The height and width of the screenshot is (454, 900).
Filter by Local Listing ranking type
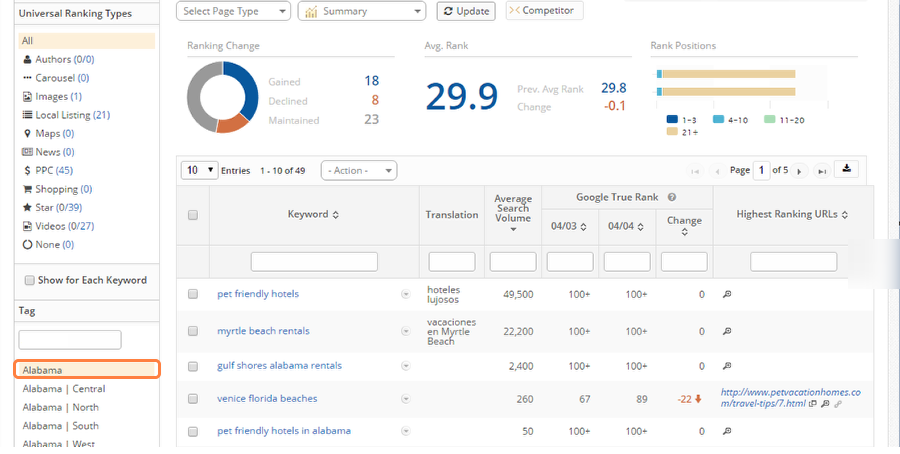point(66,115)
